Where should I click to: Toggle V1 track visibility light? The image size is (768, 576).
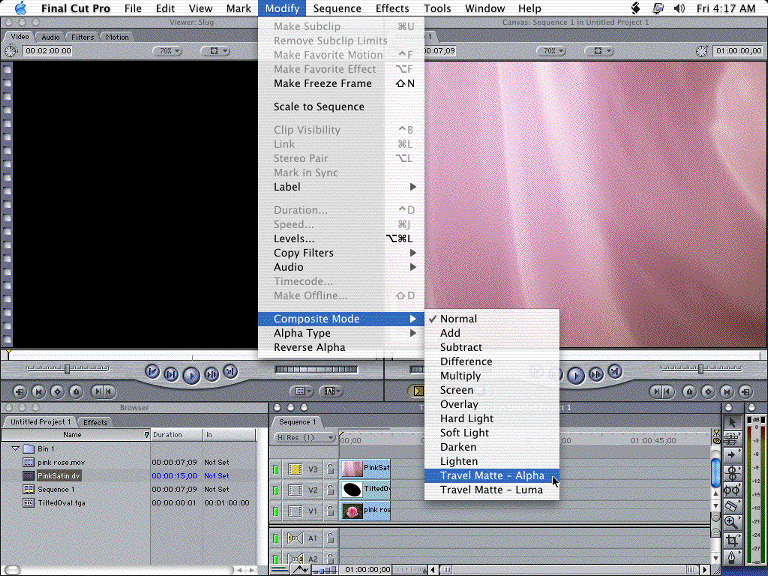coord(276,511)
